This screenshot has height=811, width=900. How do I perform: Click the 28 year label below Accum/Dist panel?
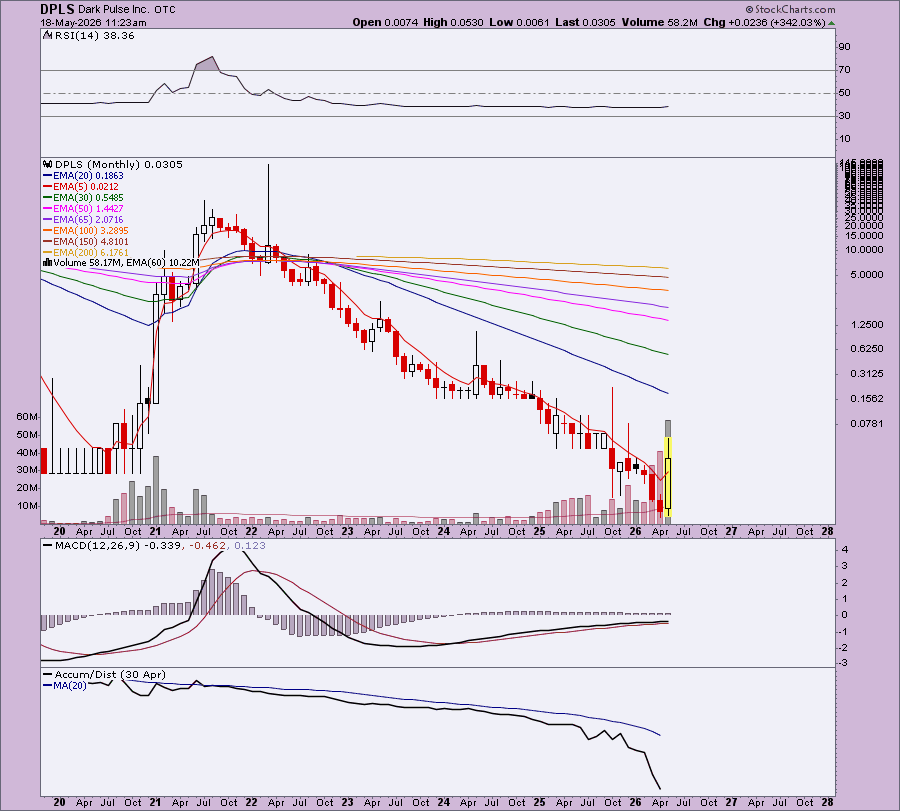pos(827,802)
